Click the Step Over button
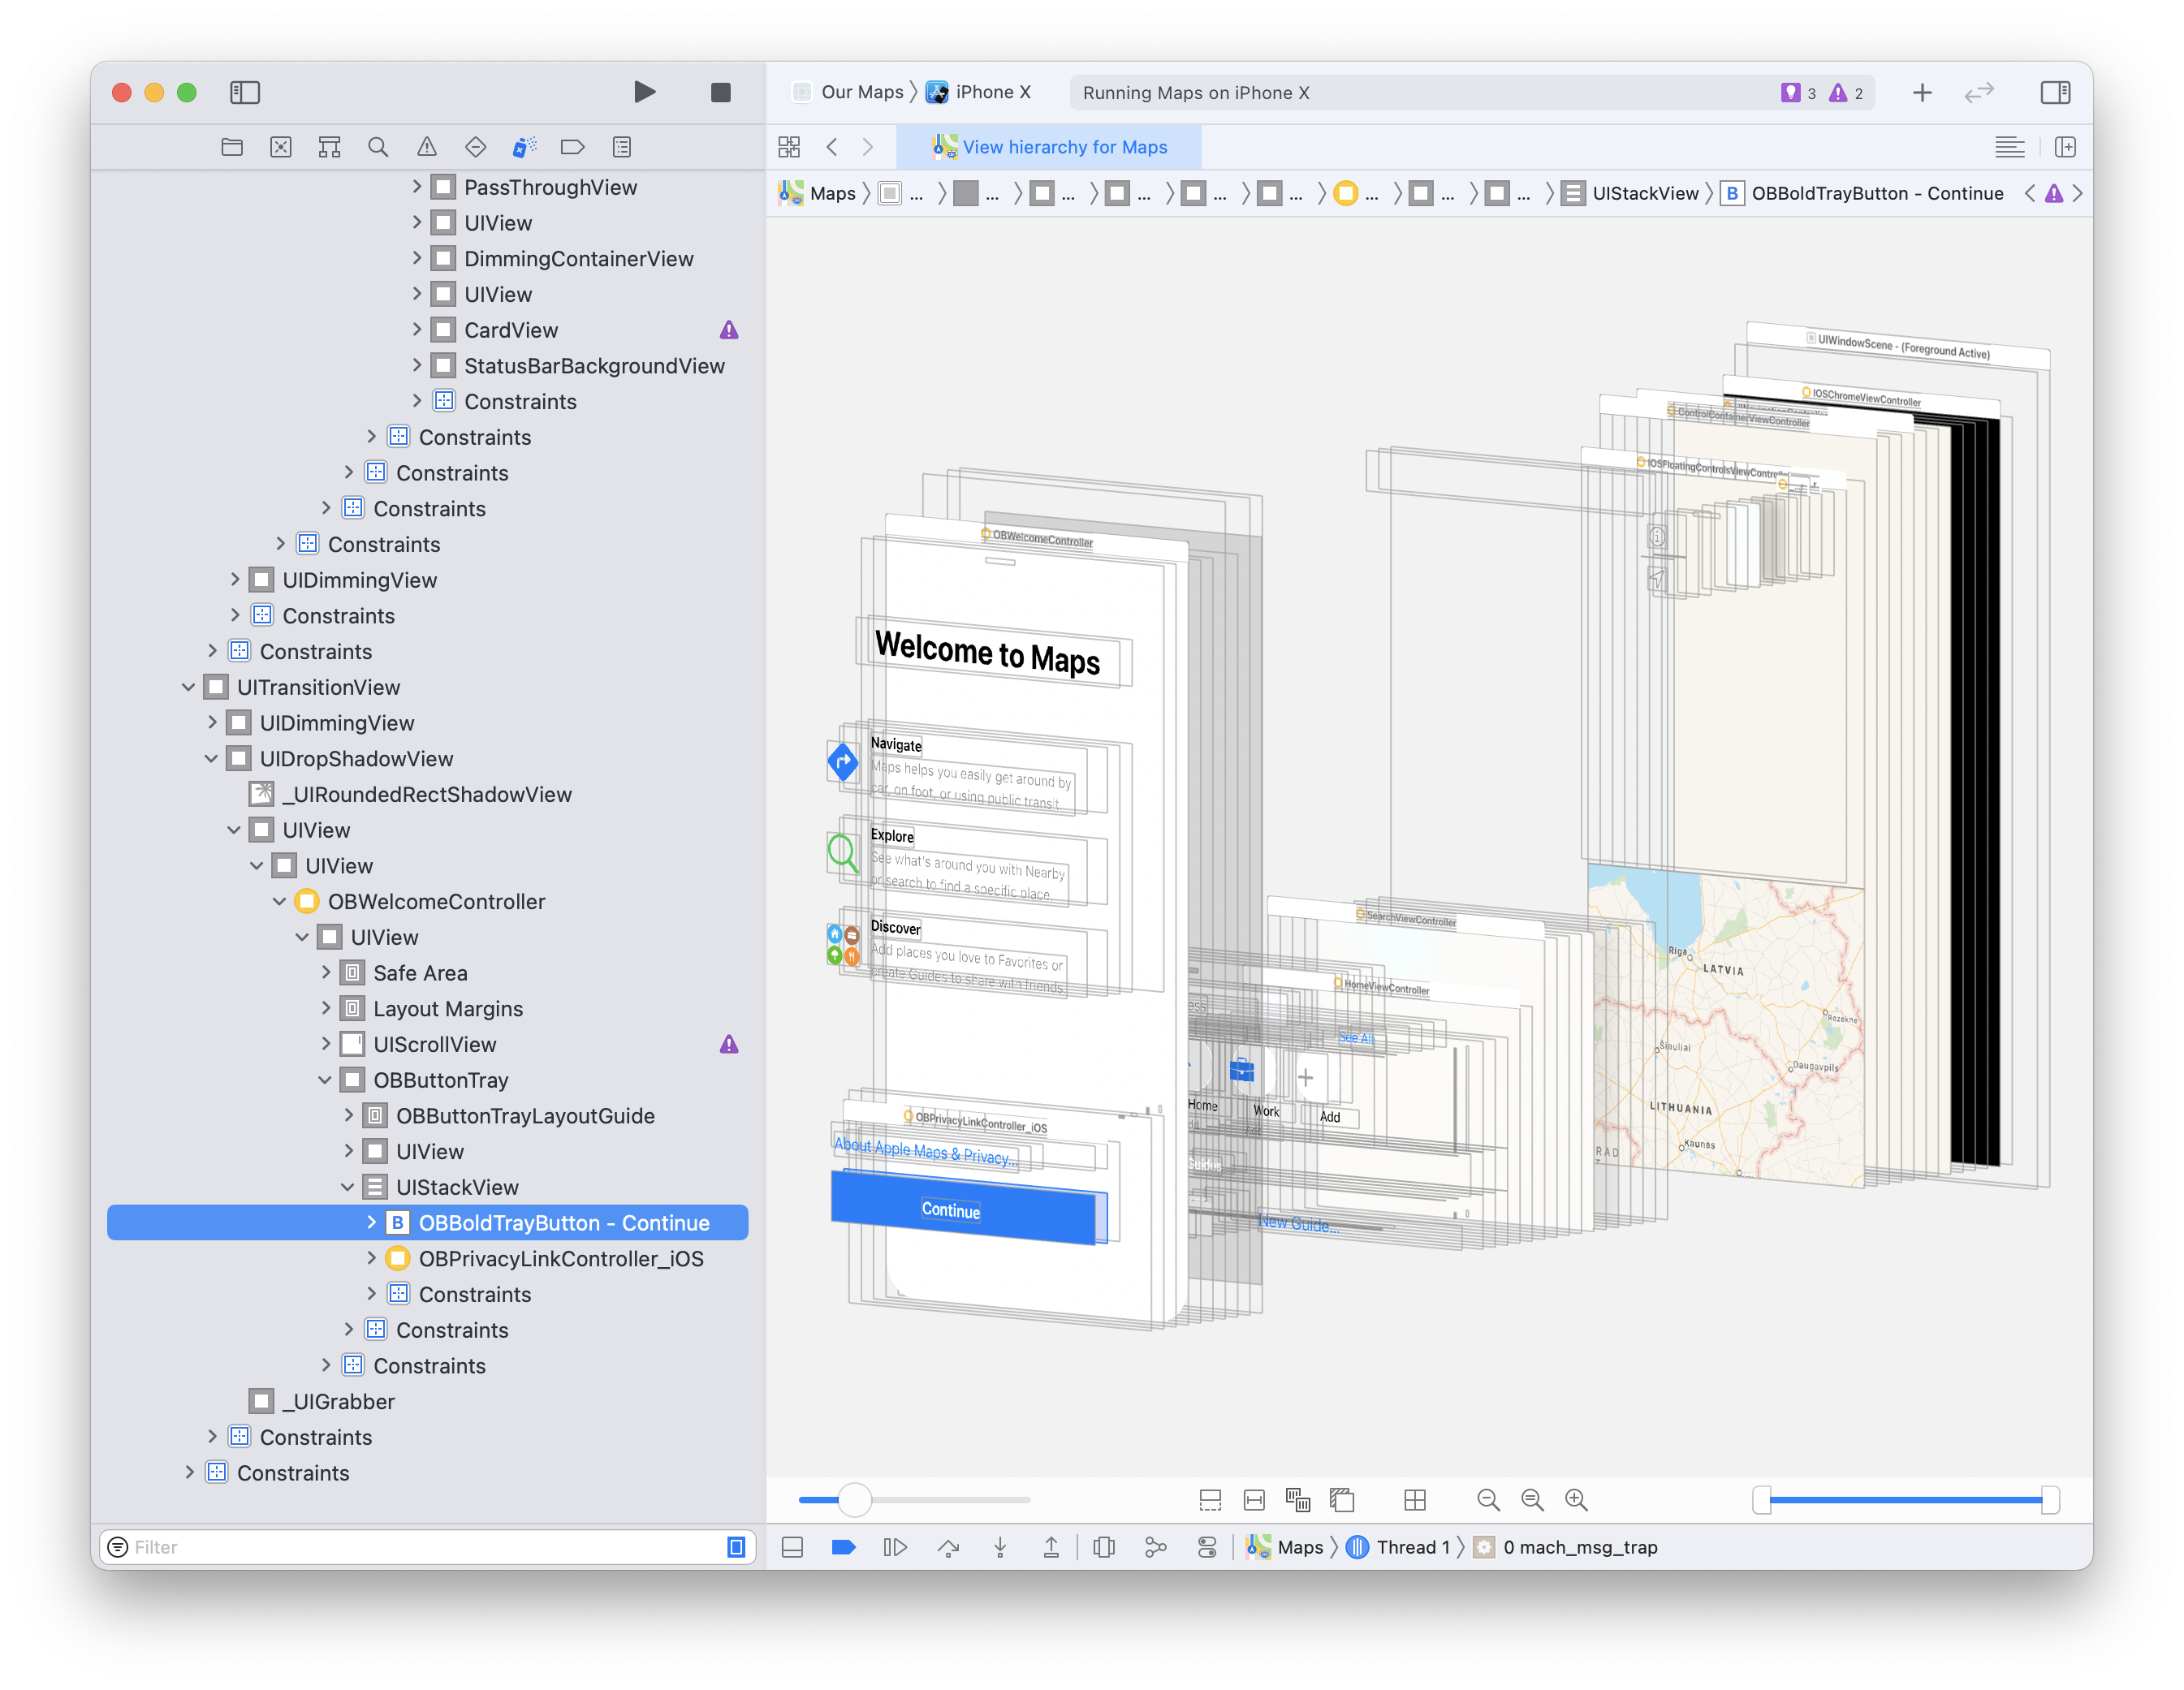The image size is (2184, 1690). tap(948, 1547)
